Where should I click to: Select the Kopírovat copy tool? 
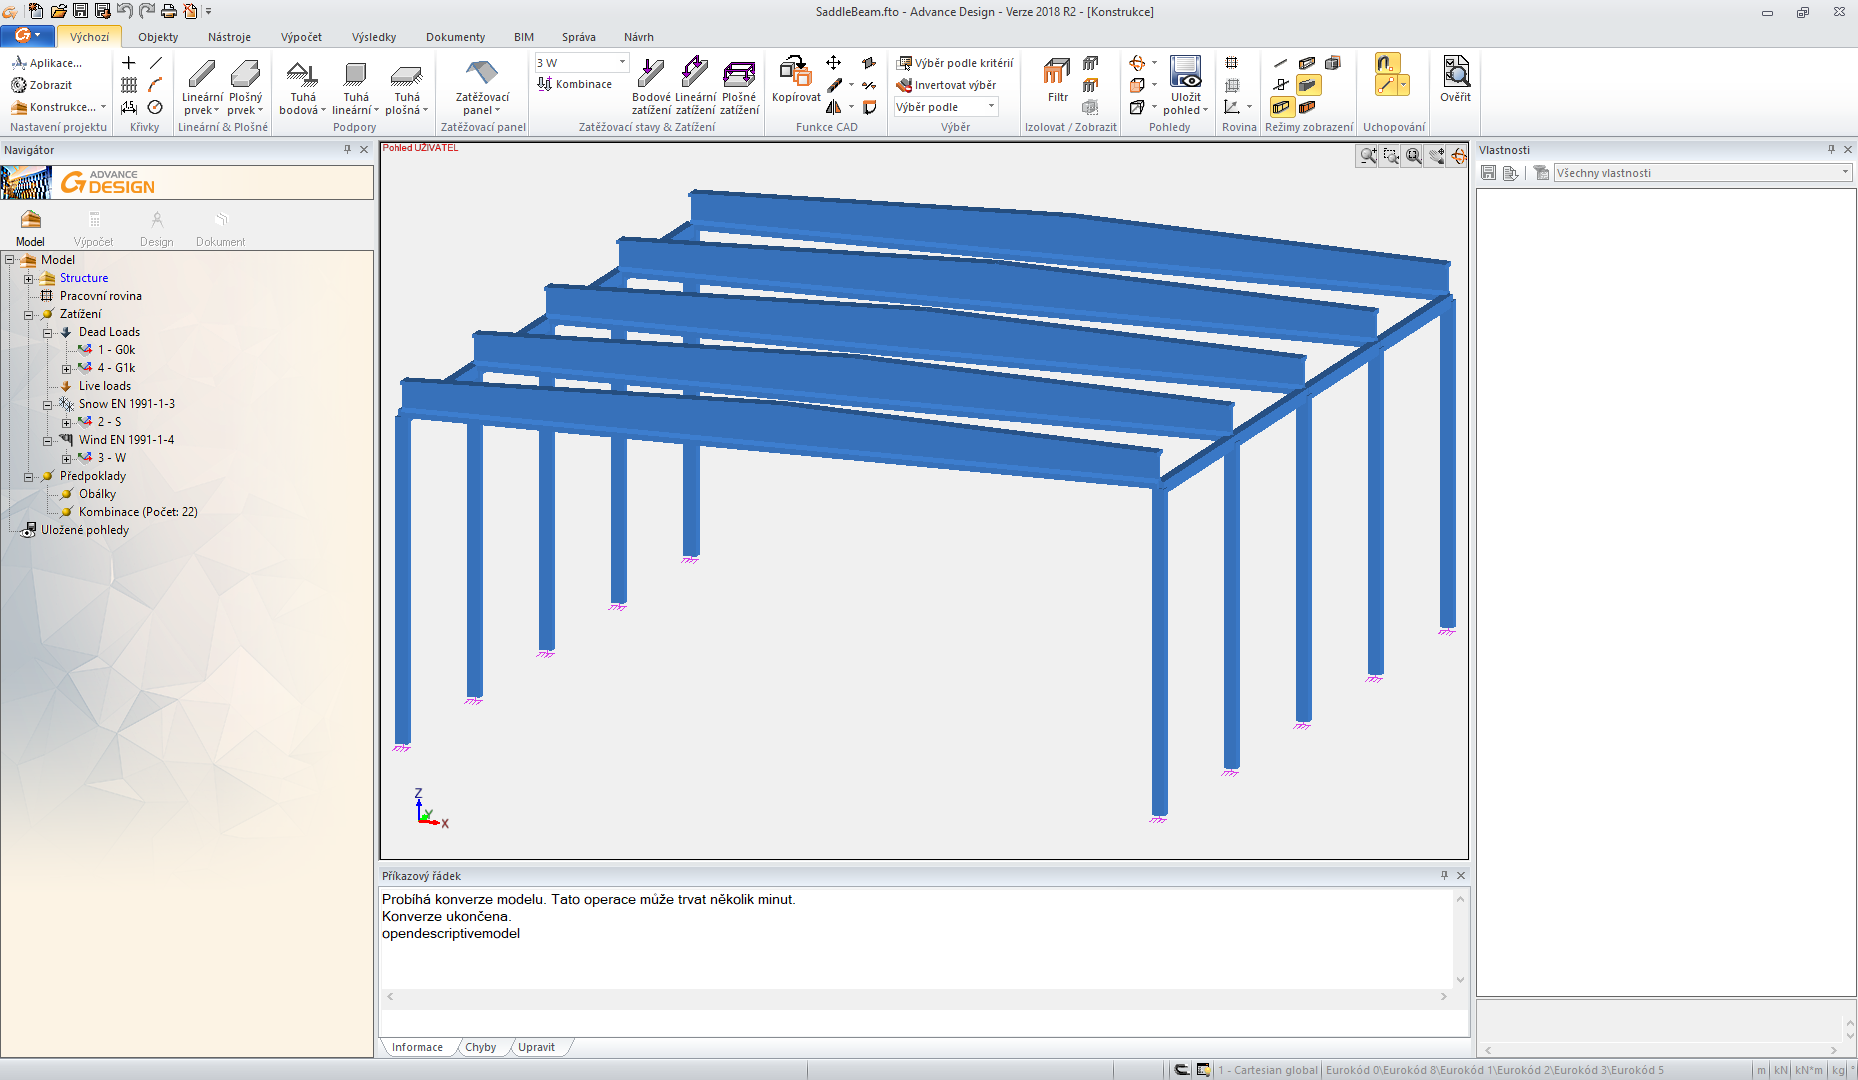(795, 74)
